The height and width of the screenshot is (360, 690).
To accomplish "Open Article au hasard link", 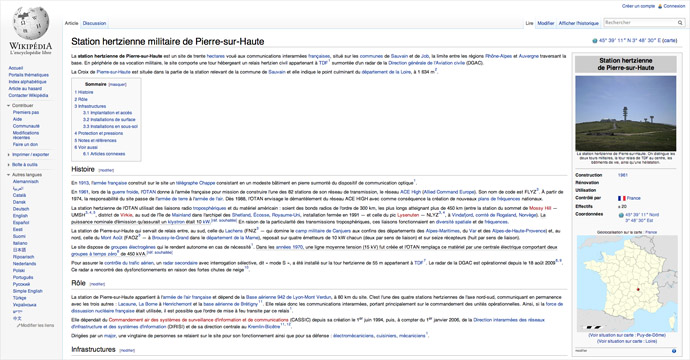I will coord(25,88).
